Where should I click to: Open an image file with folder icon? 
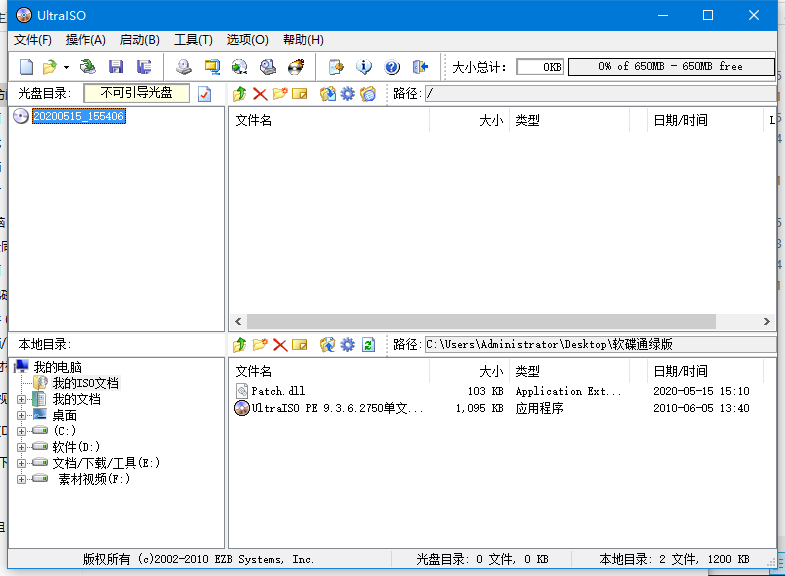[x=50, y=67]
